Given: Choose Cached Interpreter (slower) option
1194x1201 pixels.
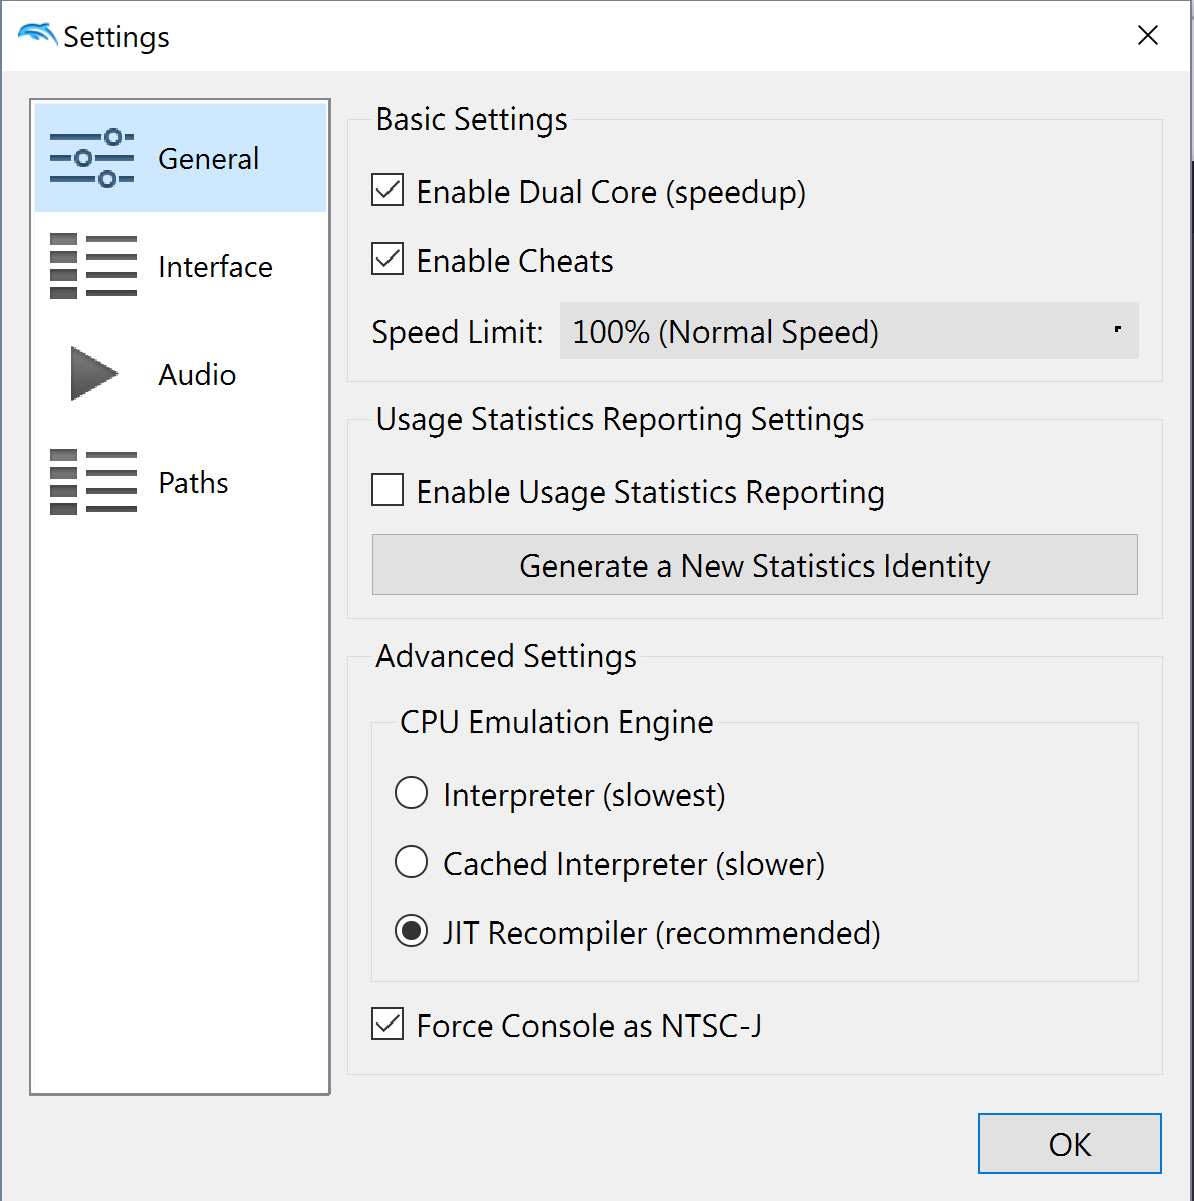Looking at the screenshot, I should click(x=411, y=861).
